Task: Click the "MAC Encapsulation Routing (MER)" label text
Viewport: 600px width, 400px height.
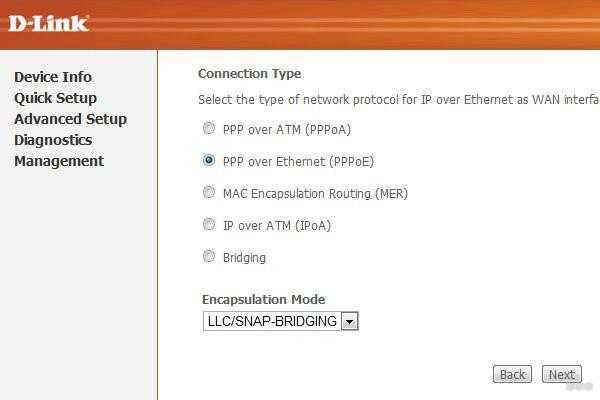Action: pyautogui.click(x=316, y=194)
